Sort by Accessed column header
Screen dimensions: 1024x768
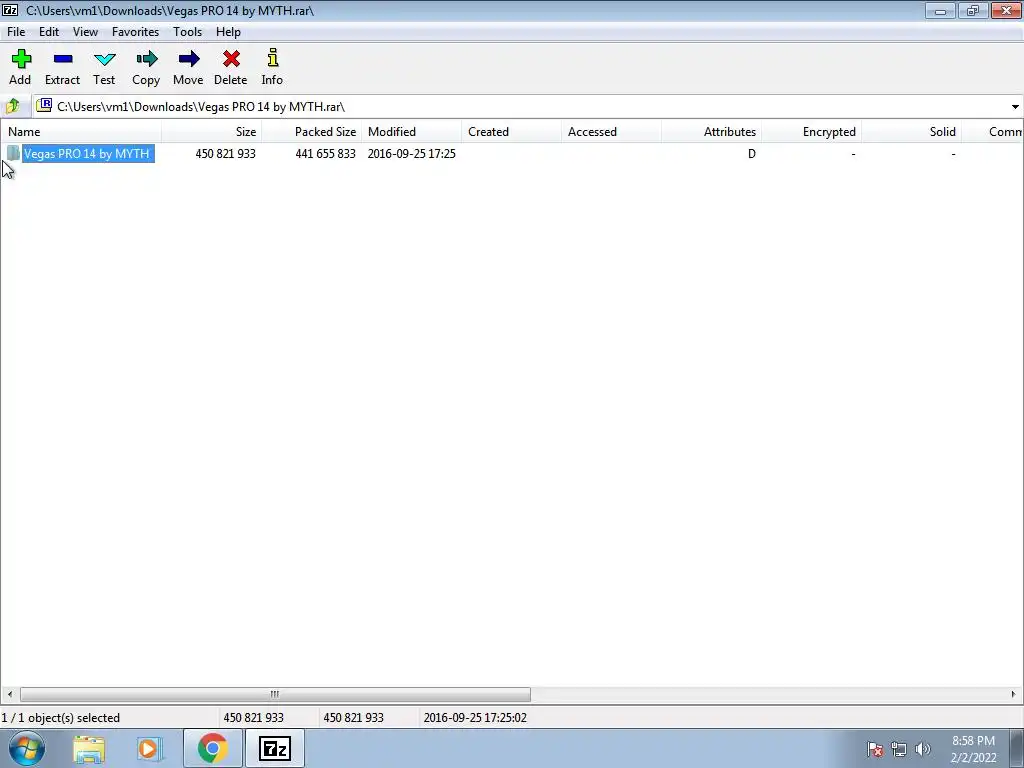pyautogui.click(x=611, y=131)
